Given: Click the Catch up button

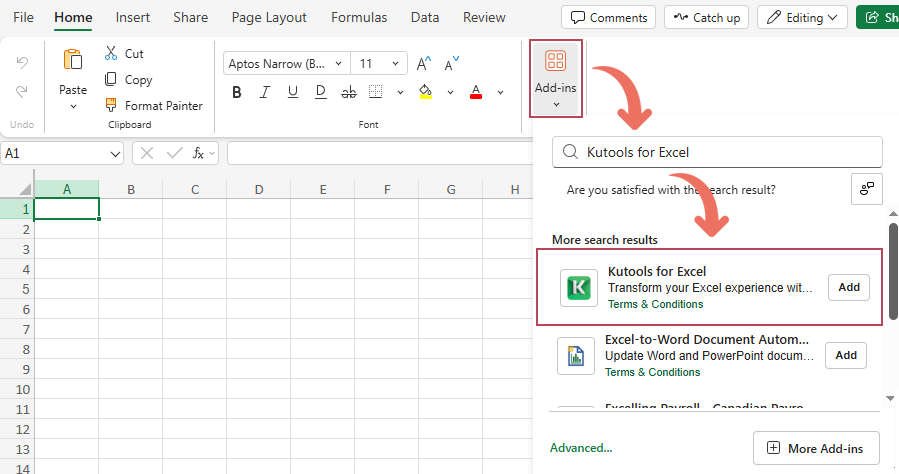Looking at the screenshot, I should (x=707, y=18).
